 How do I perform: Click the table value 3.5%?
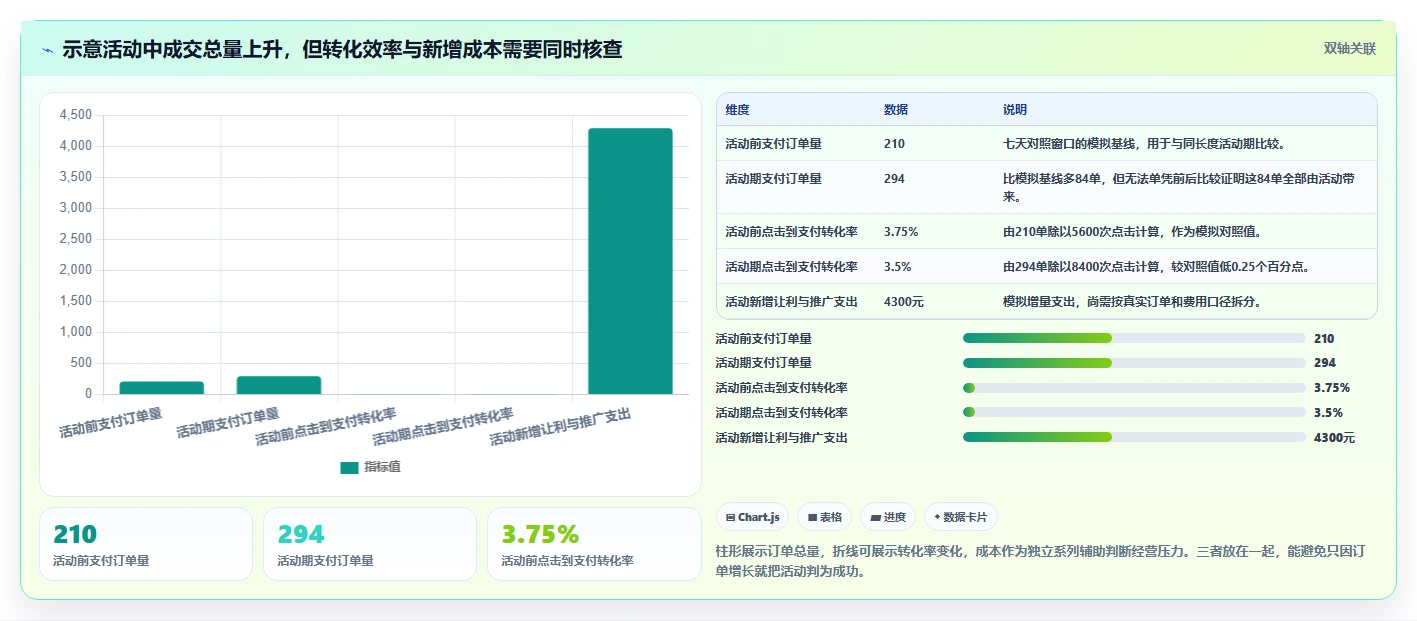(x=897, y=267)
